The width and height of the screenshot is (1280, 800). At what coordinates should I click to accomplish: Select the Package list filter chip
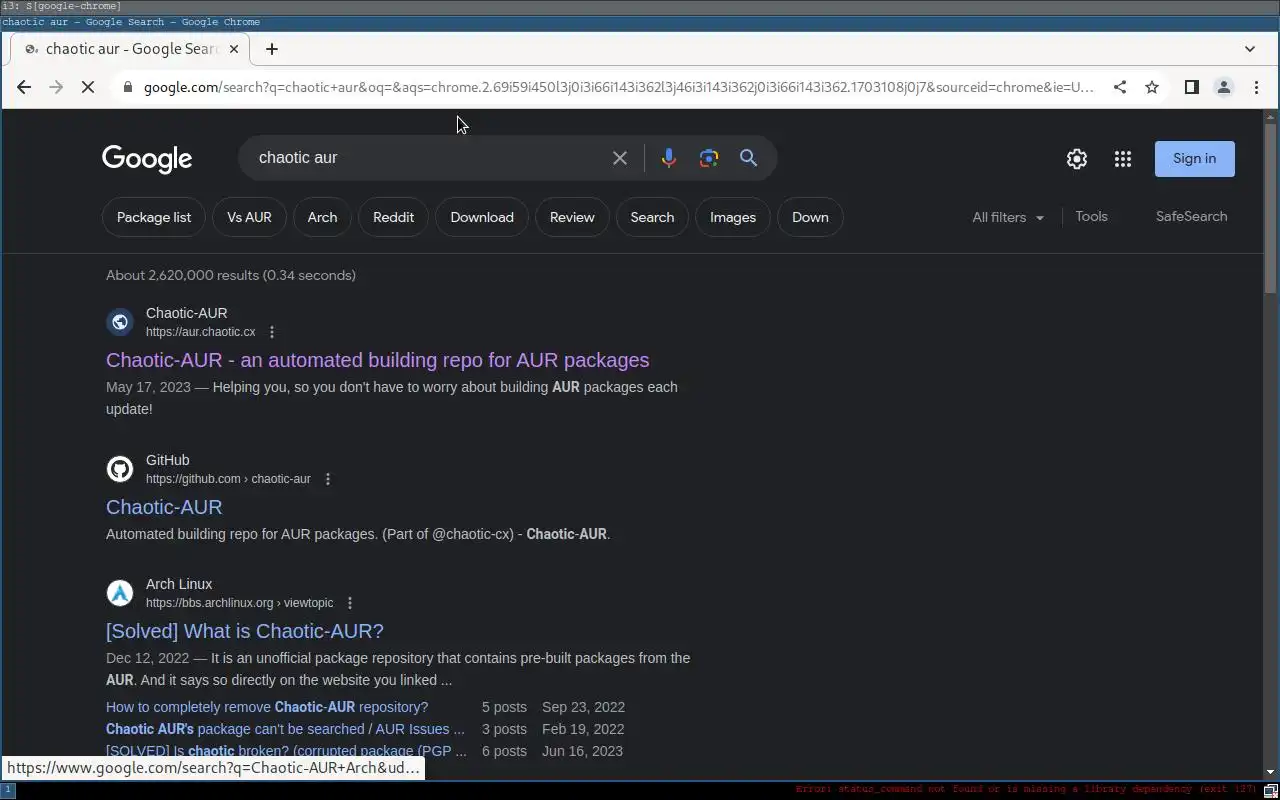click(x=154, y=217)
